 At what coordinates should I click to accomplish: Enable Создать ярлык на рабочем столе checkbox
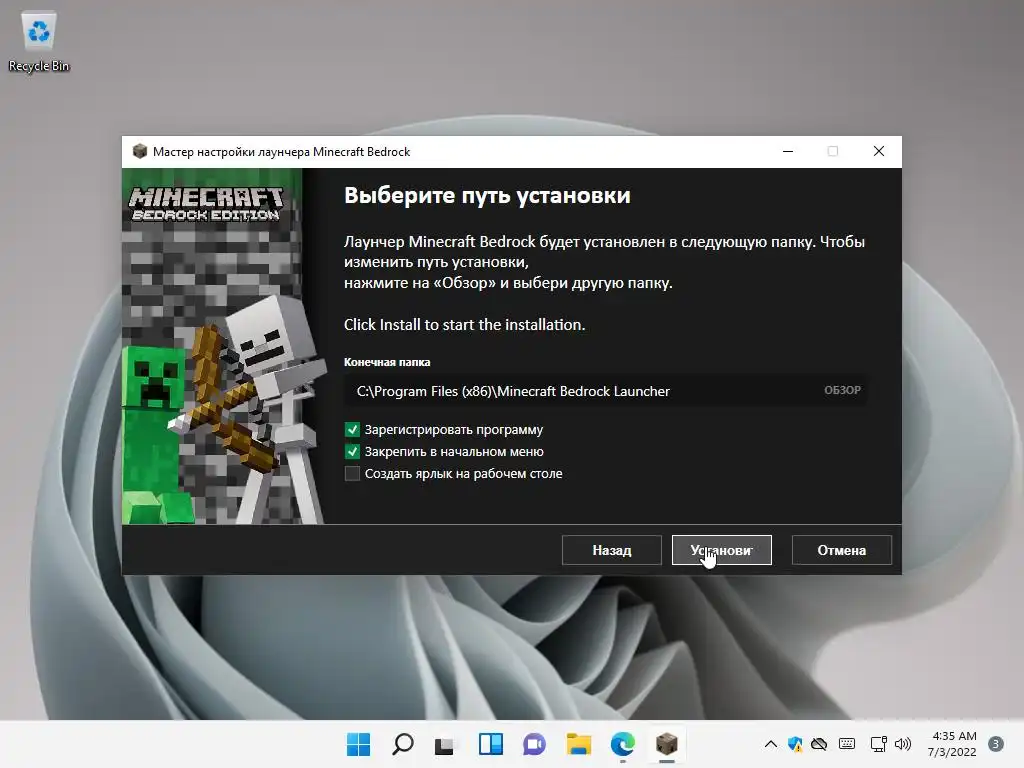pos(352,473)
